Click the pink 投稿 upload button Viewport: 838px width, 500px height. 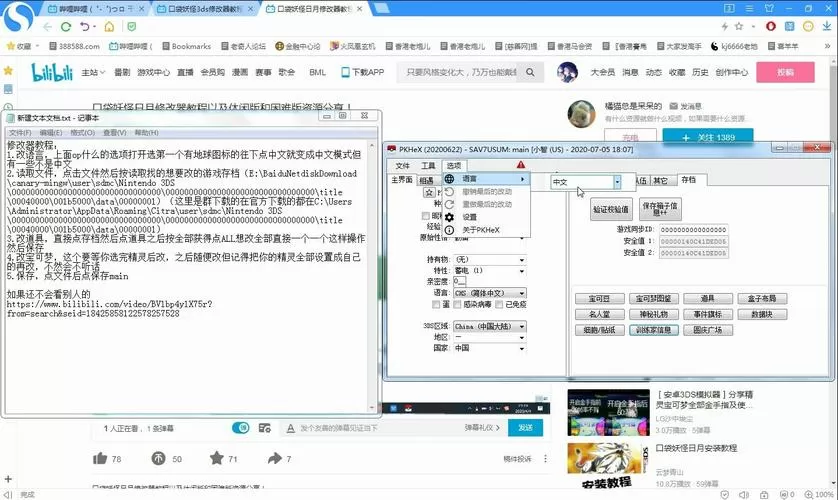(785, 72)
